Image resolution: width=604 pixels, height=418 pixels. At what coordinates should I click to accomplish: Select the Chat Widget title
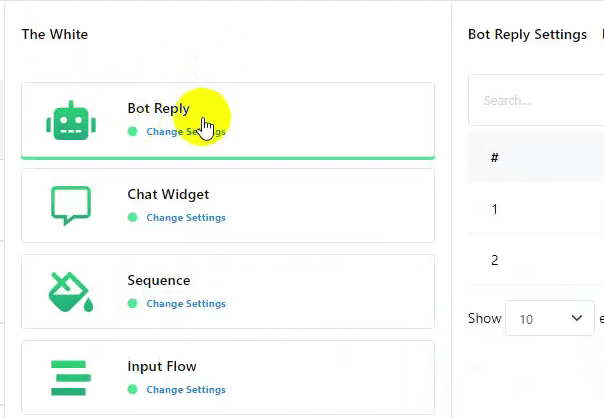(168, 195)
